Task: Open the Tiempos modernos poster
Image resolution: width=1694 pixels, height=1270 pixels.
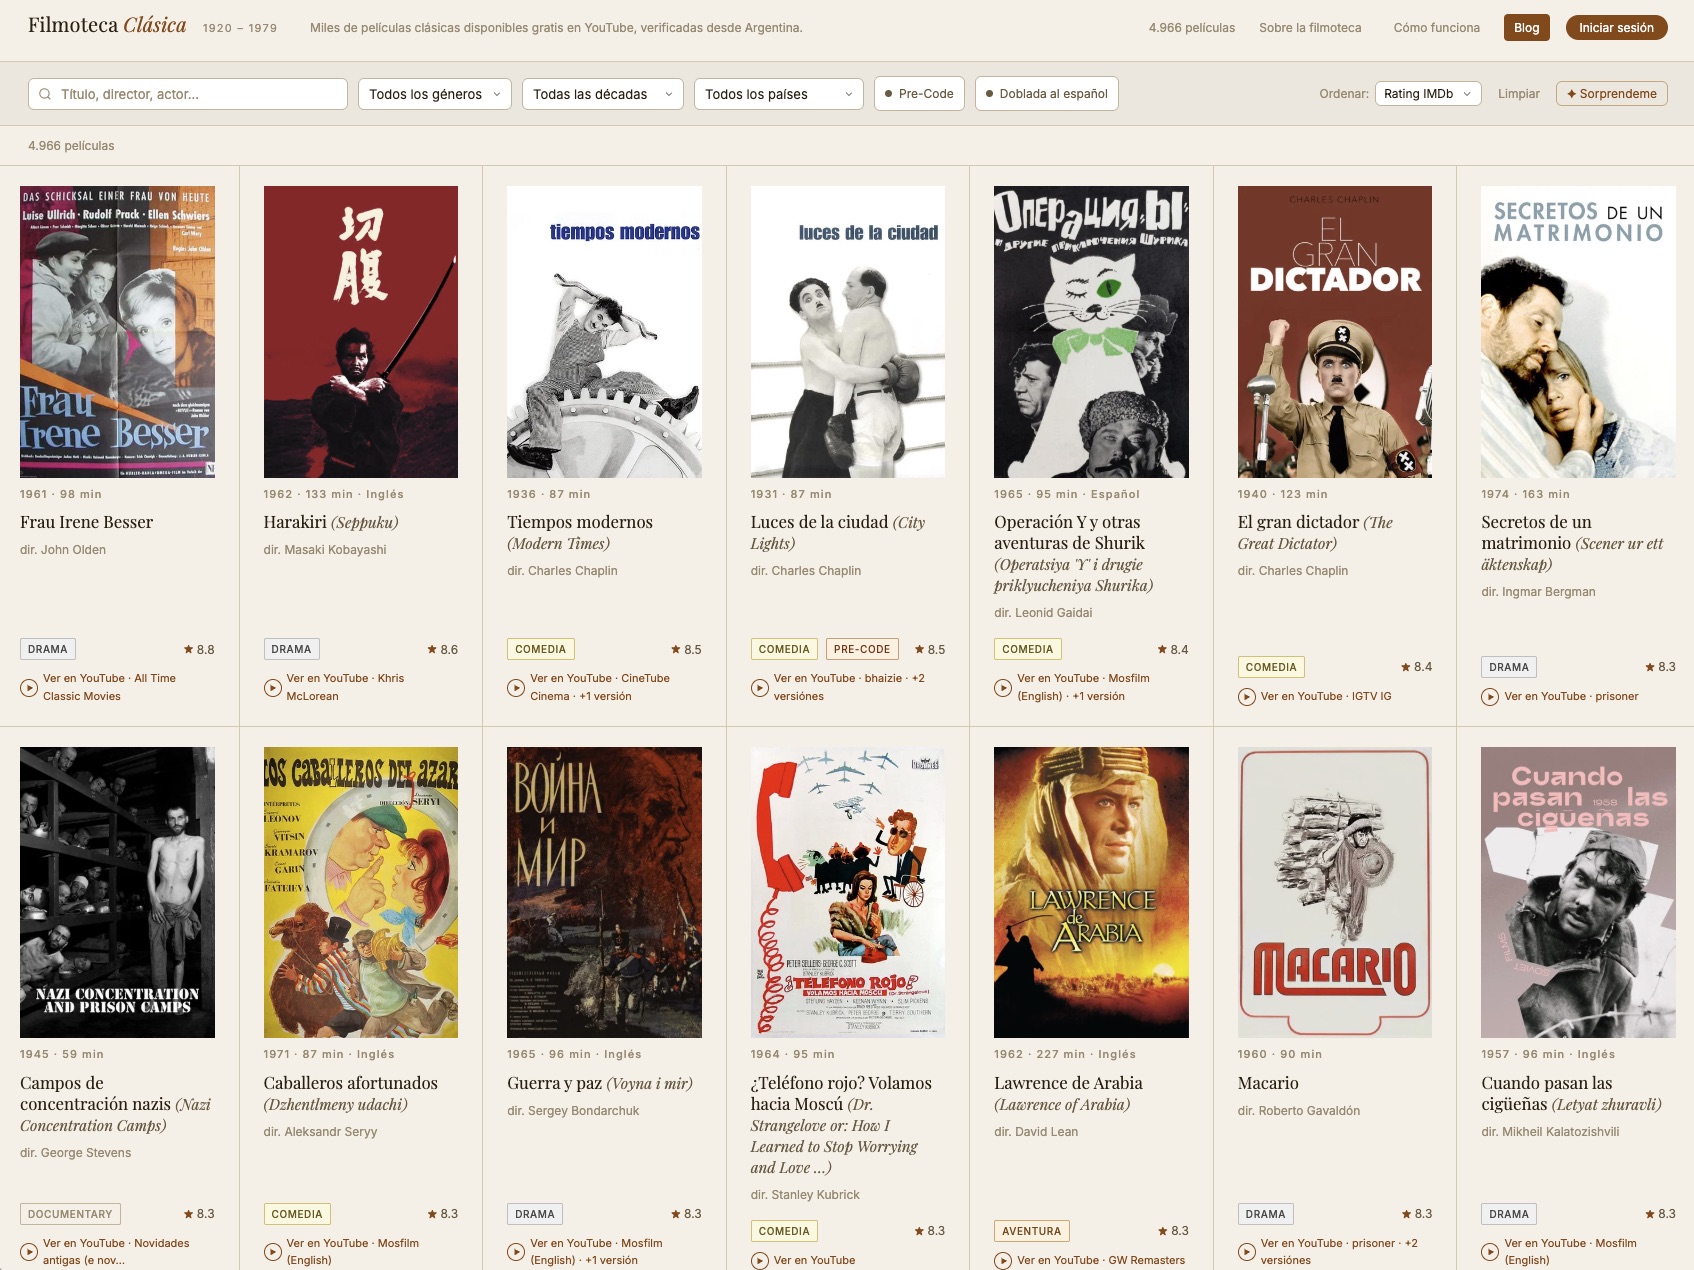Action: [604, 332]
